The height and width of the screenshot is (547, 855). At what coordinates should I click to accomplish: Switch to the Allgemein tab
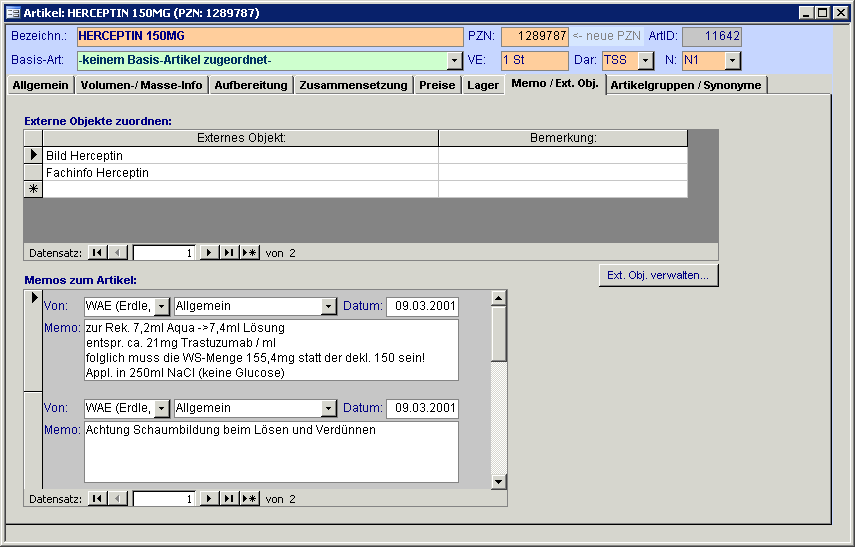coord(40,85)
